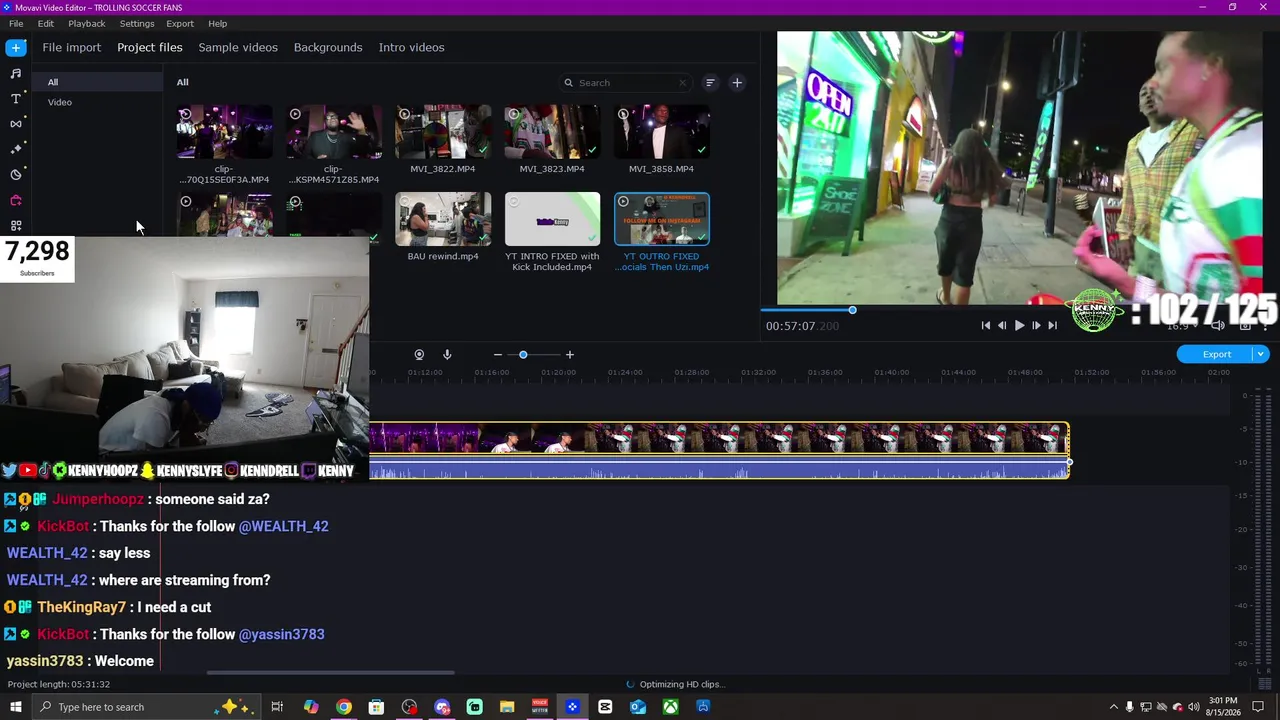Select the MVI_3822.MP4 thumbnail
The width and height of the screenshot is (1280, 720).
[443, 132]
